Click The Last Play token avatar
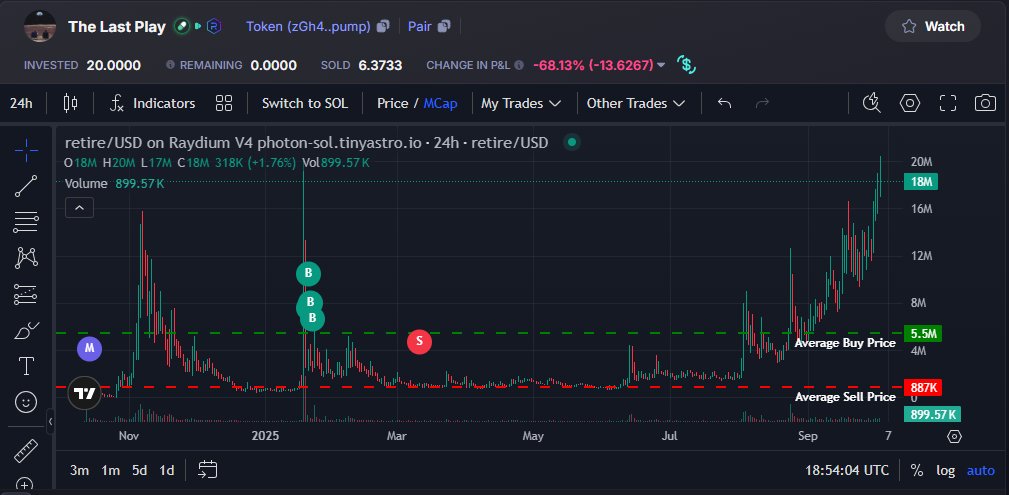 tap(40, 26)
